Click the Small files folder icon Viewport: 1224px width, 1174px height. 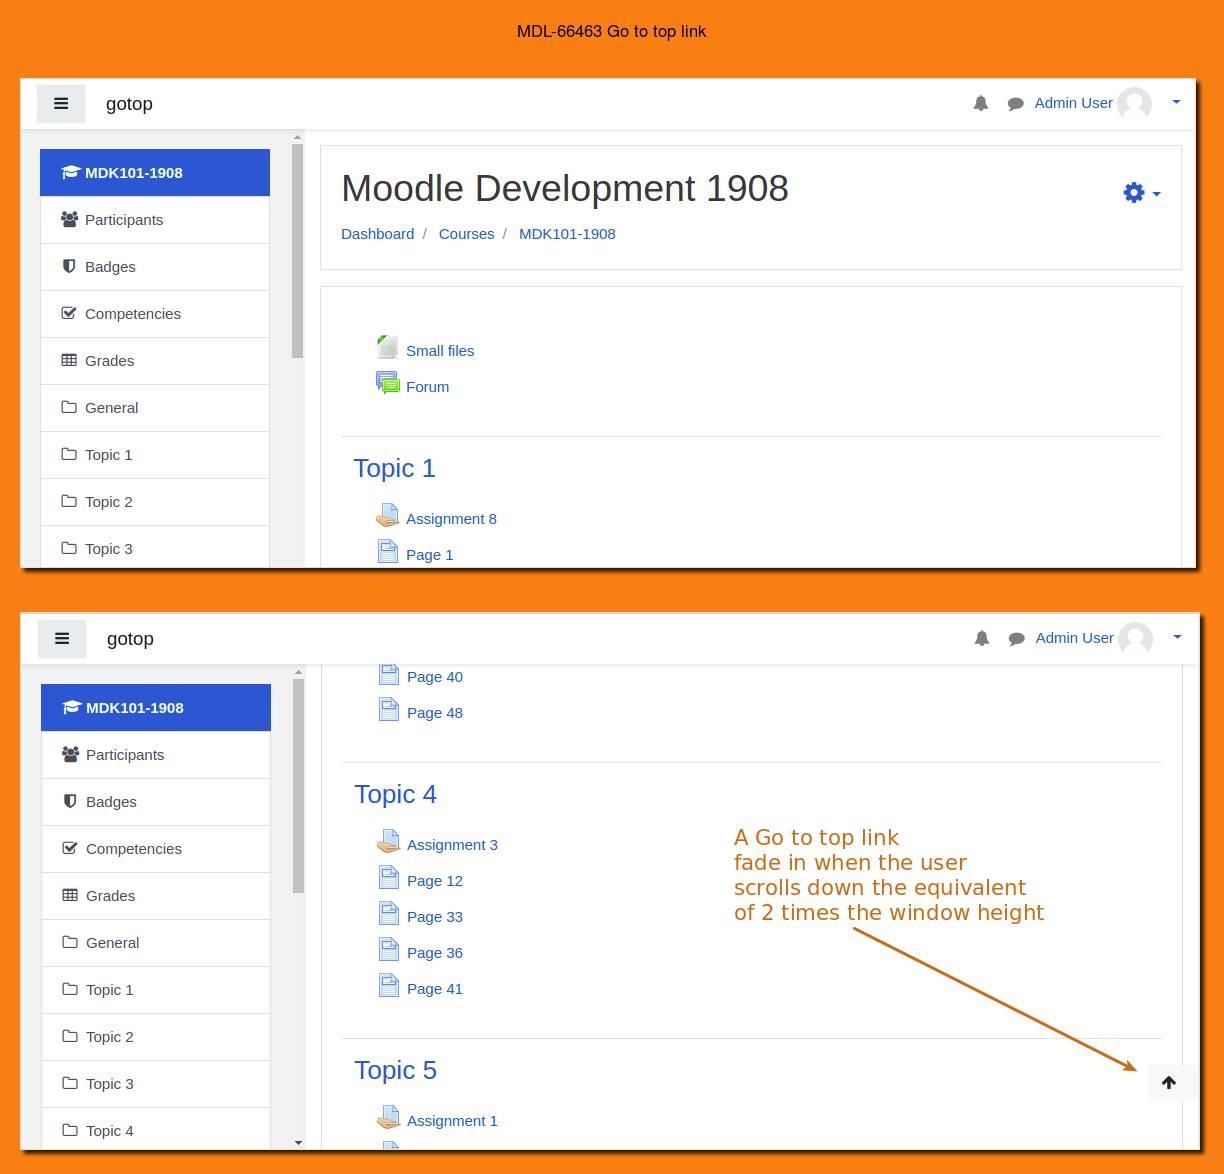(x=388, y=347)
